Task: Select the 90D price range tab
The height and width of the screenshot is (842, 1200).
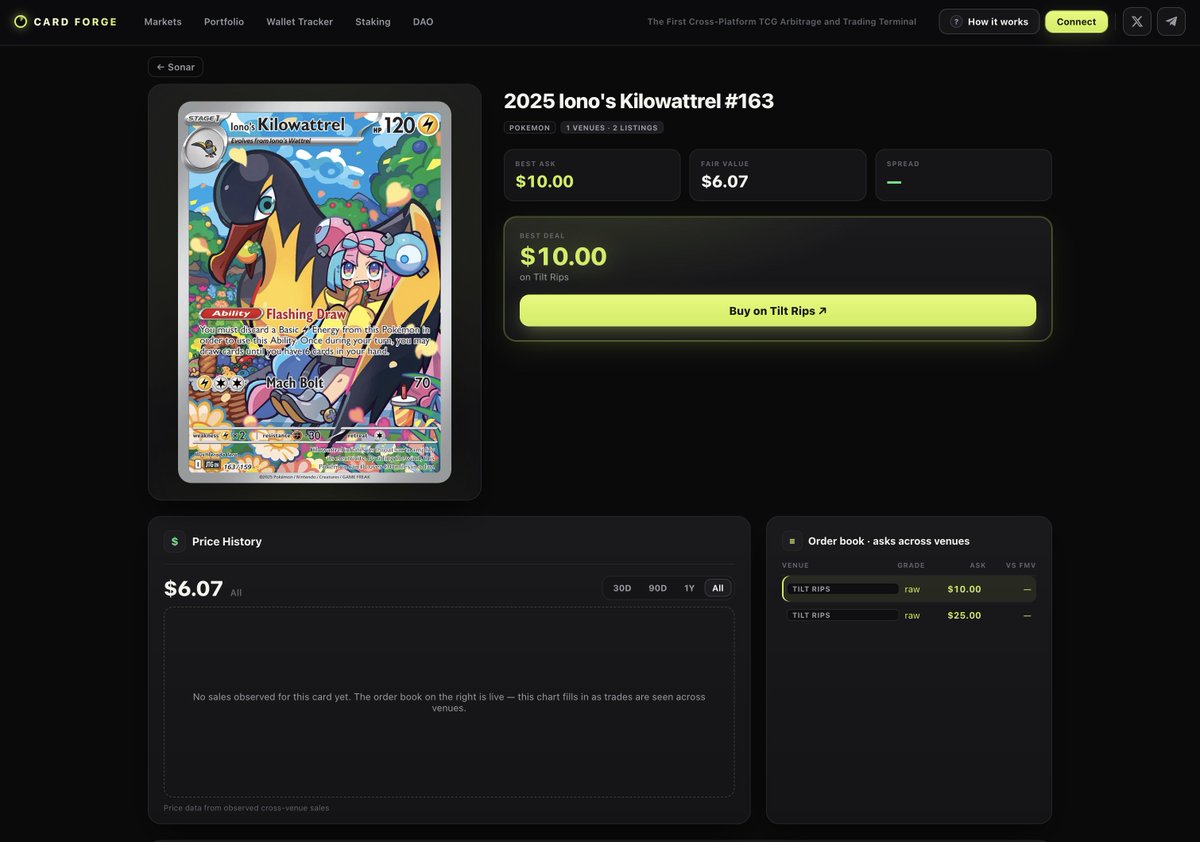Action: (657, 588)
